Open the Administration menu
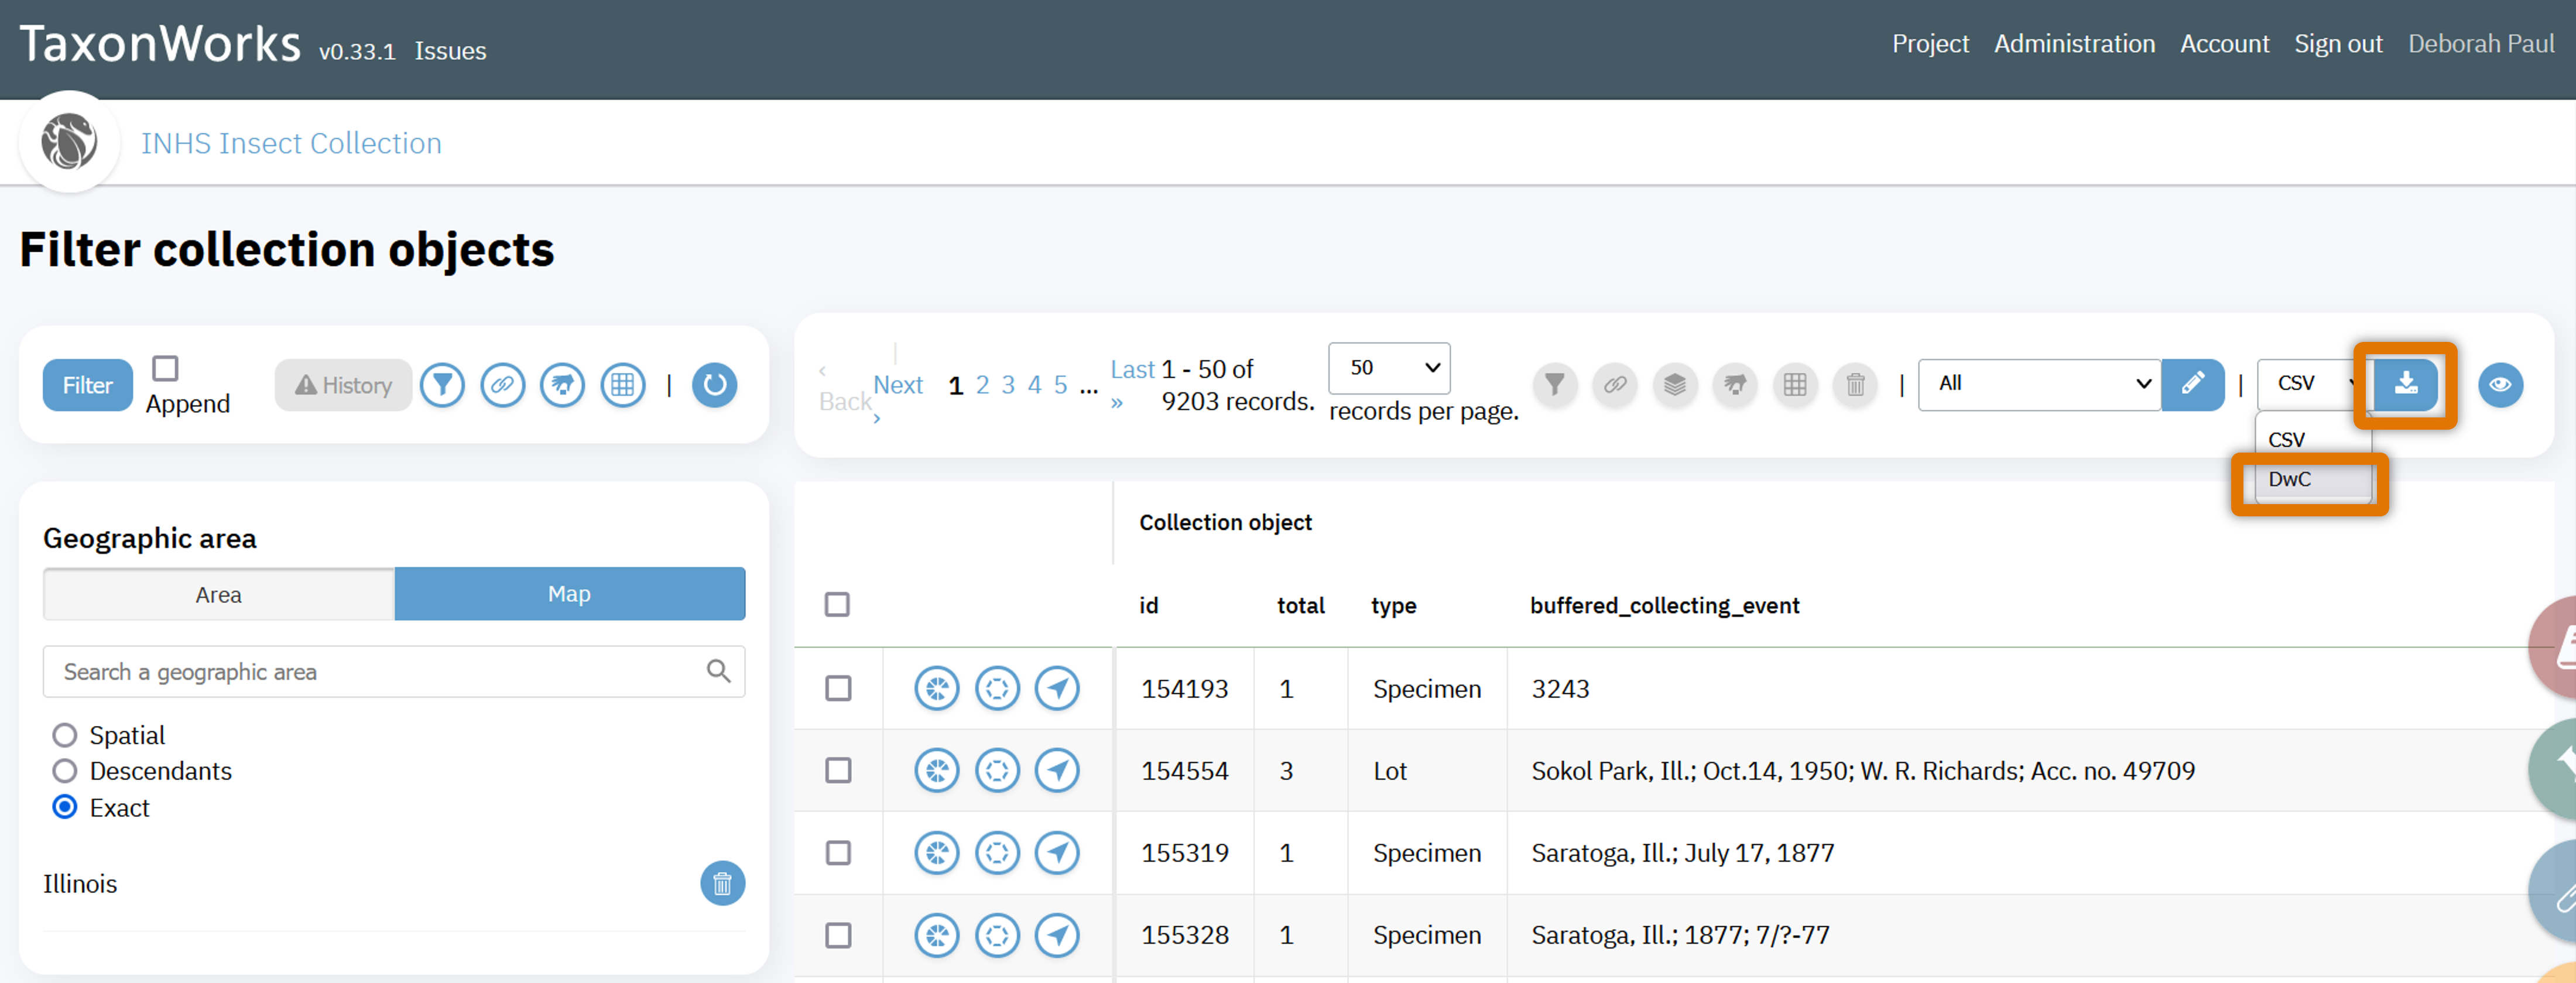The width and height of the screenshot is (2576, 983). [x=2074, y=44]
